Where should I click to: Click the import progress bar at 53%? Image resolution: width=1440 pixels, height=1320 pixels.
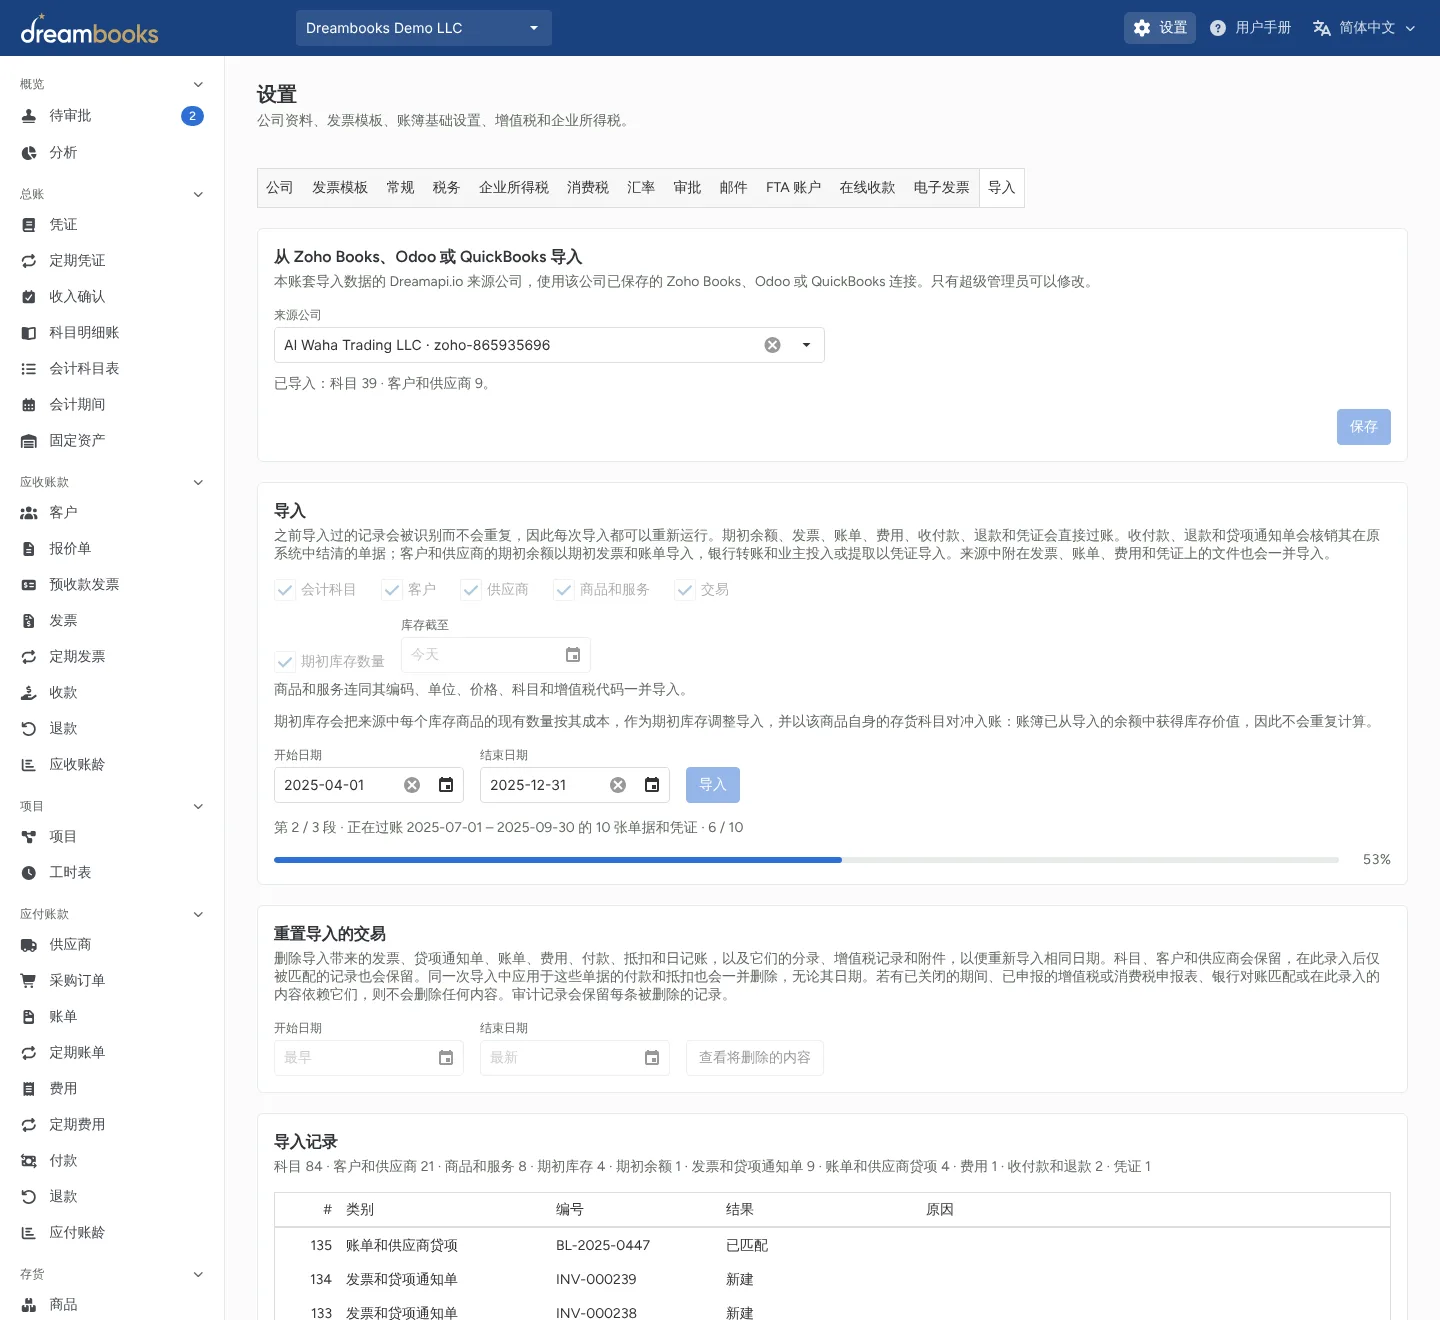tap(806, 860)
